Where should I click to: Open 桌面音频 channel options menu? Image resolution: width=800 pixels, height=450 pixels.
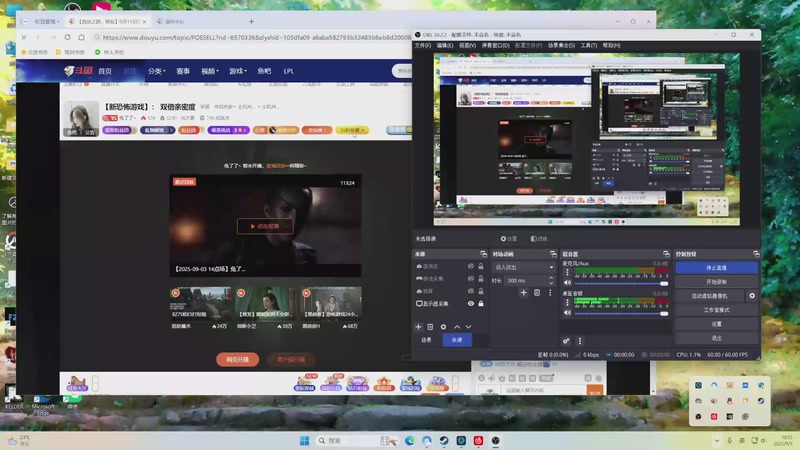point(567,303)
